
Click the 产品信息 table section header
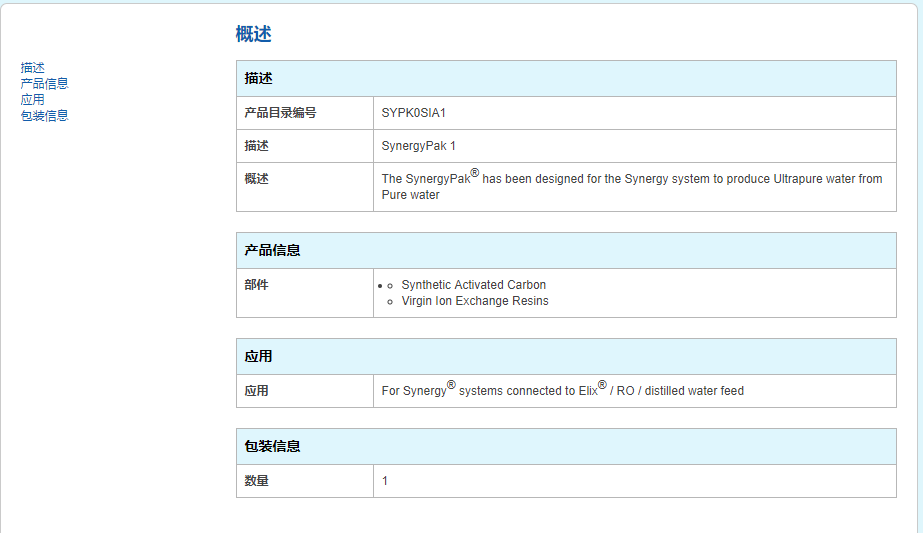click(x=272, y=250)
